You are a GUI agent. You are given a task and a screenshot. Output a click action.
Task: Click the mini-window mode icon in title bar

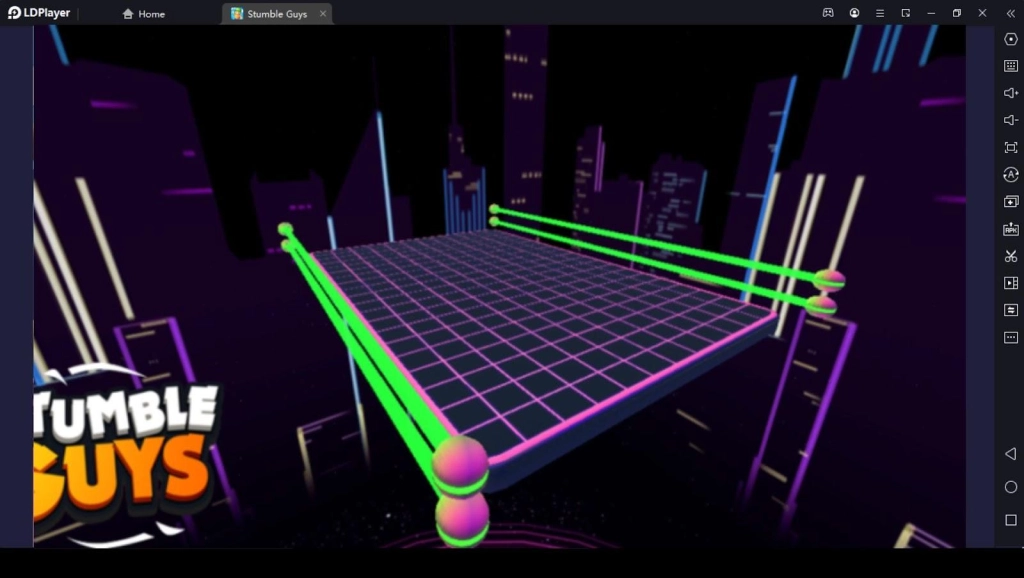pos(905,13)
